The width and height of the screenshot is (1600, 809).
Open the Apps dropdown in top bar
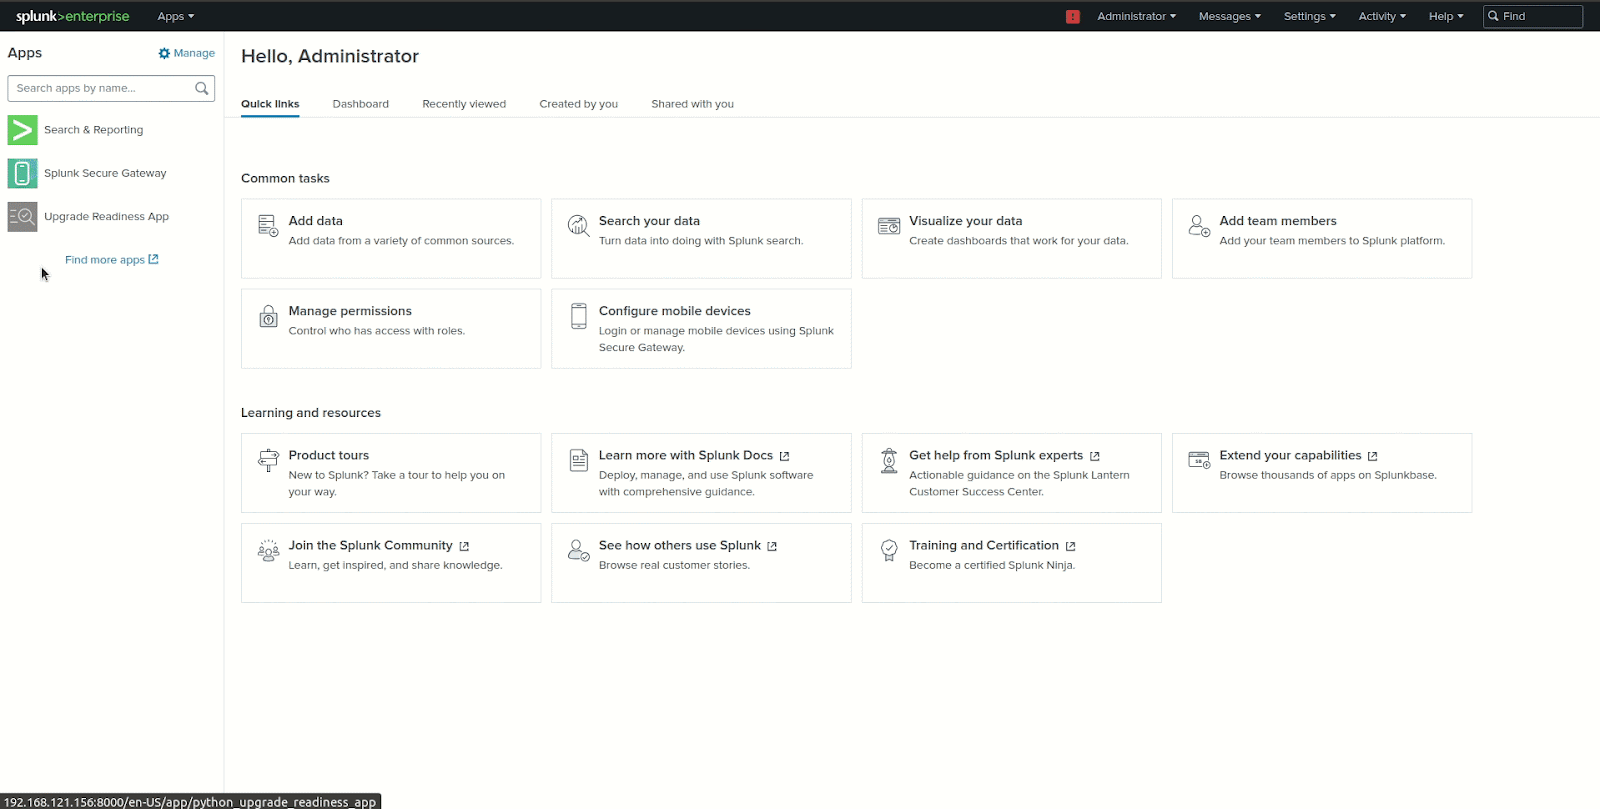point(176,16)
